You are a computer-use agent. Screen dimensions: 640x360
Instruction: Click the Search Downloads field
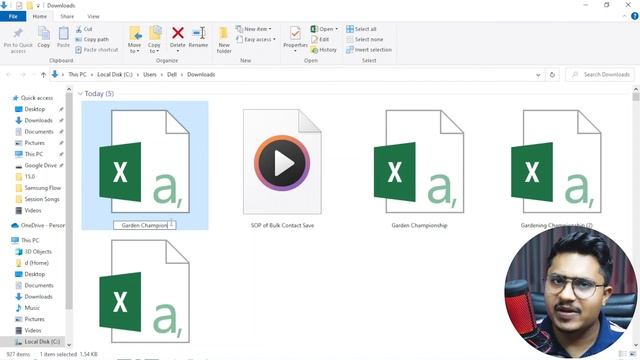tap(600, 74)
